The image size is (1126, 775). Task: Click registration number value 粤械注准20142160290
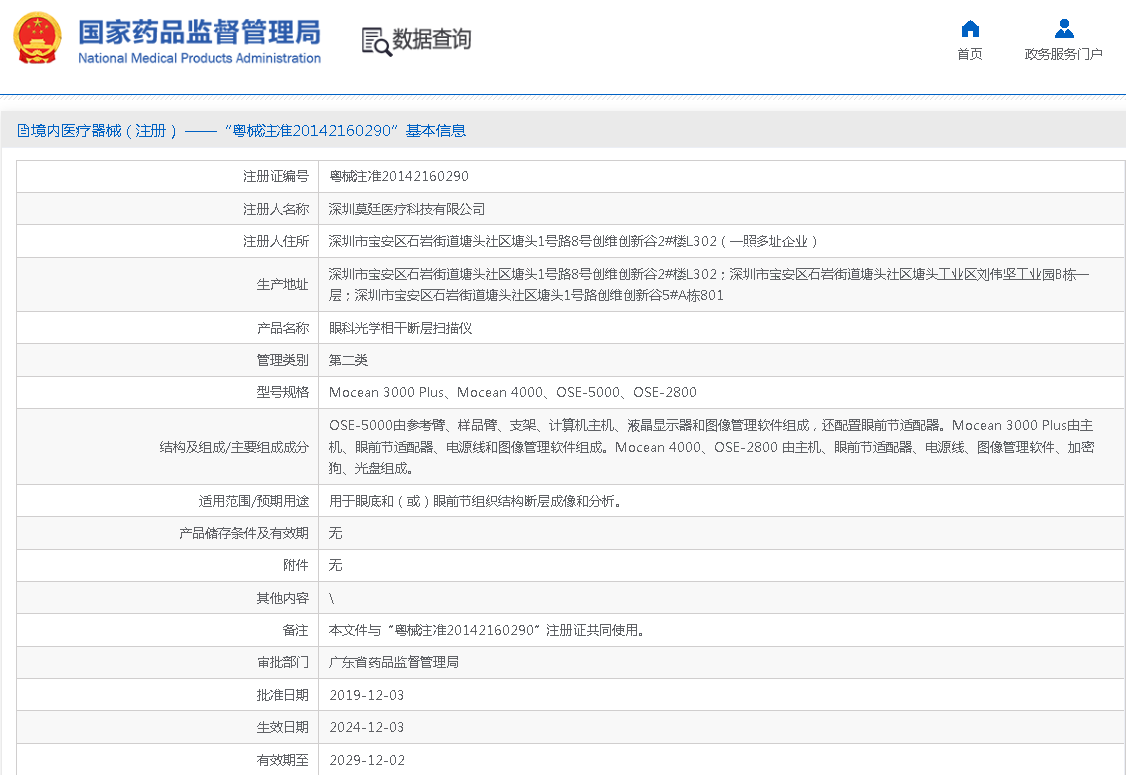pos(398,176)
